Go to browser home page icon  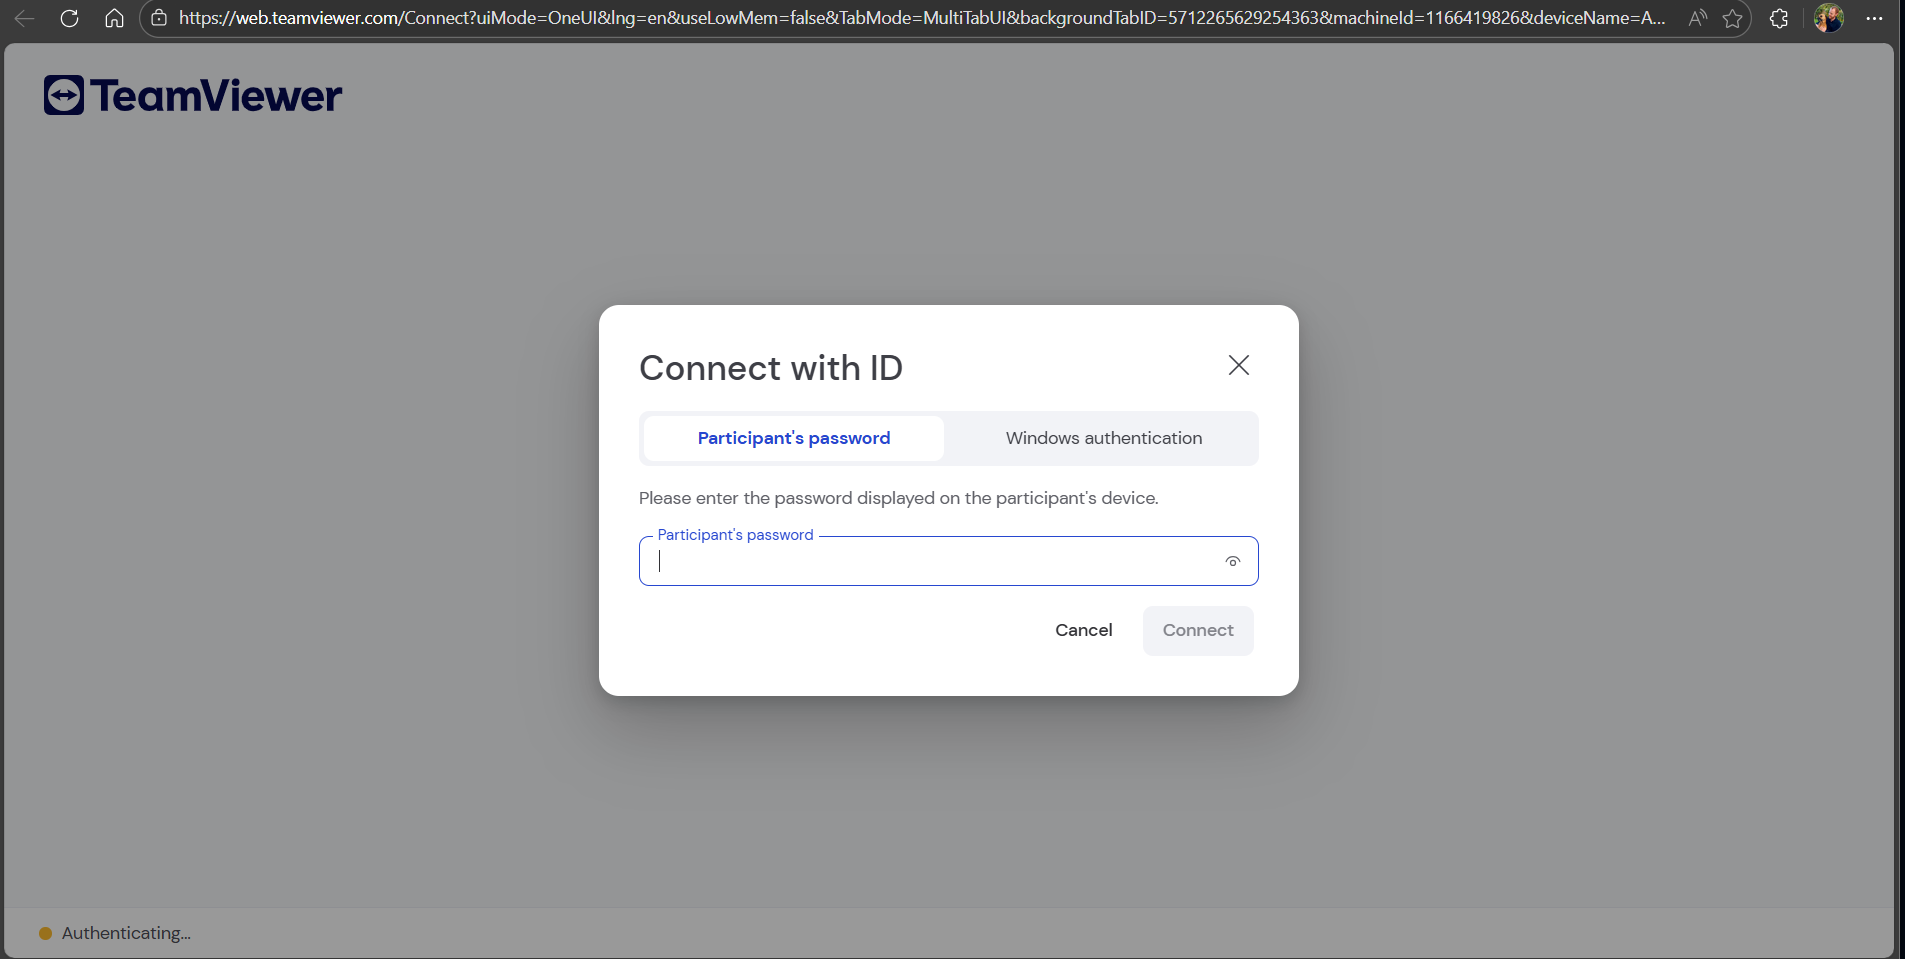coord(114,18)
